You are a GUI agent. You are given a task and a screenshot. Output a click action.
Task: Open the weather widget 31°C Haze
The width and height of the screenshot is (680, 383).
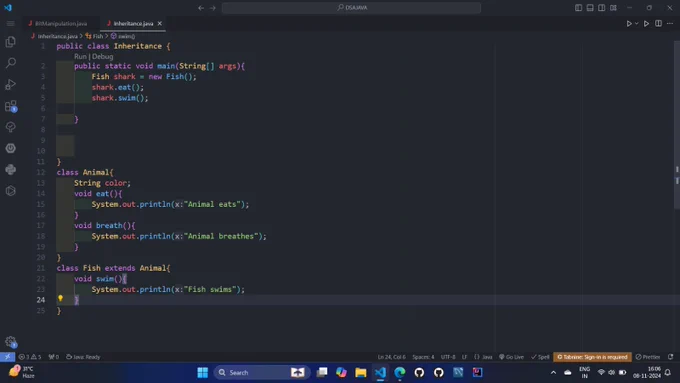22,372
